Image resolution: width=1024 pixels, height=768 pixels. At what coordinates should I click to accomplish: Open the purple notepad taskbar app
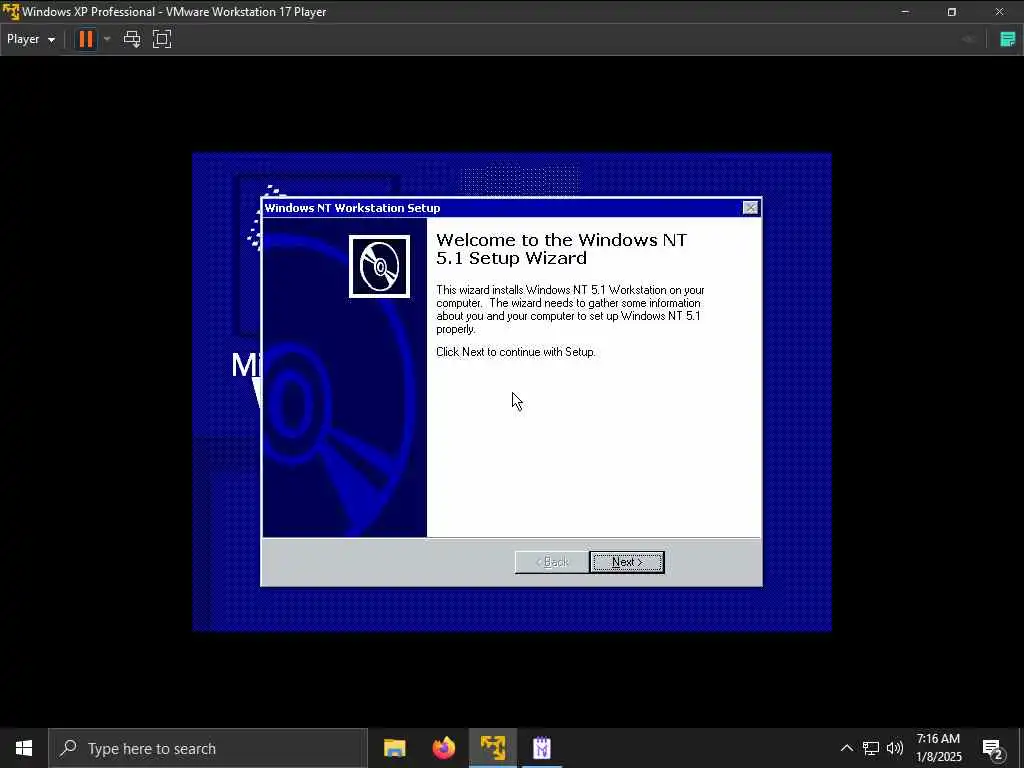[x=542, y=748]
